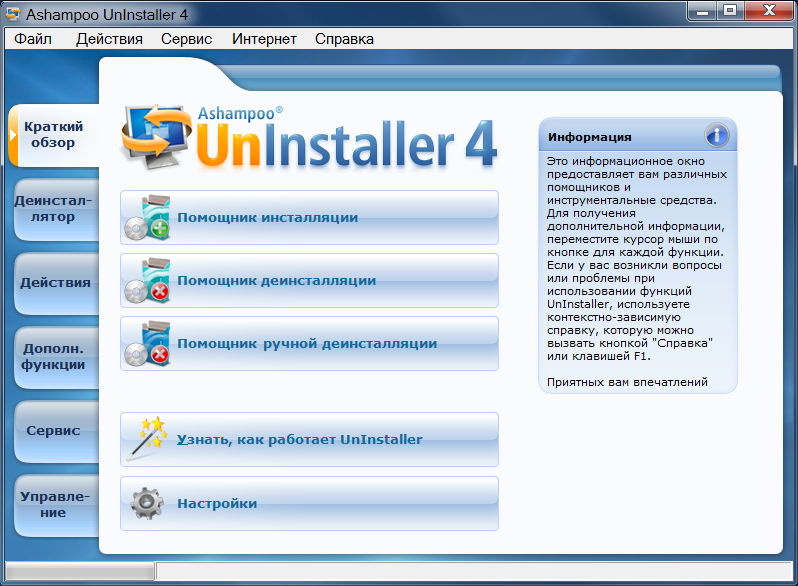Switch to the Дополн. функции side tab
This screenshot has width=798, height=586.
point(56,357)
